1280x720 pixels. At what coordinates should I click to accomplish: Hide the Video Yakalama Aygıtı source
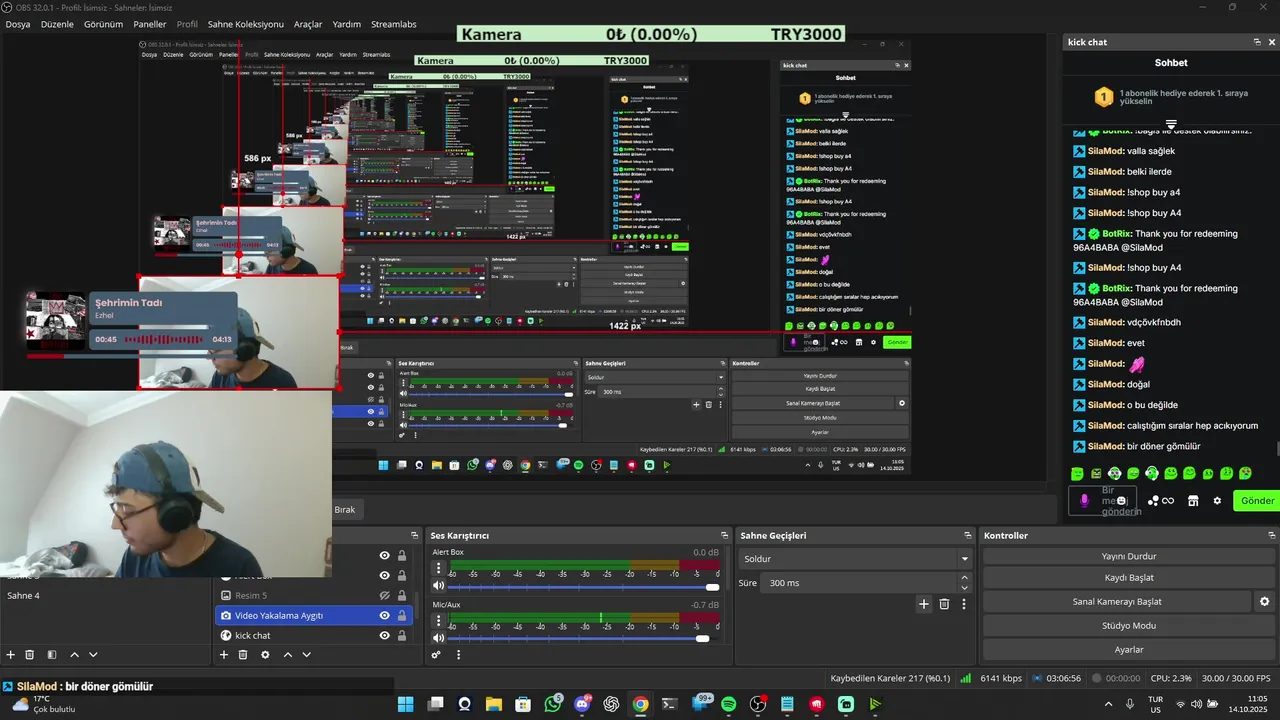pos(385,616)
